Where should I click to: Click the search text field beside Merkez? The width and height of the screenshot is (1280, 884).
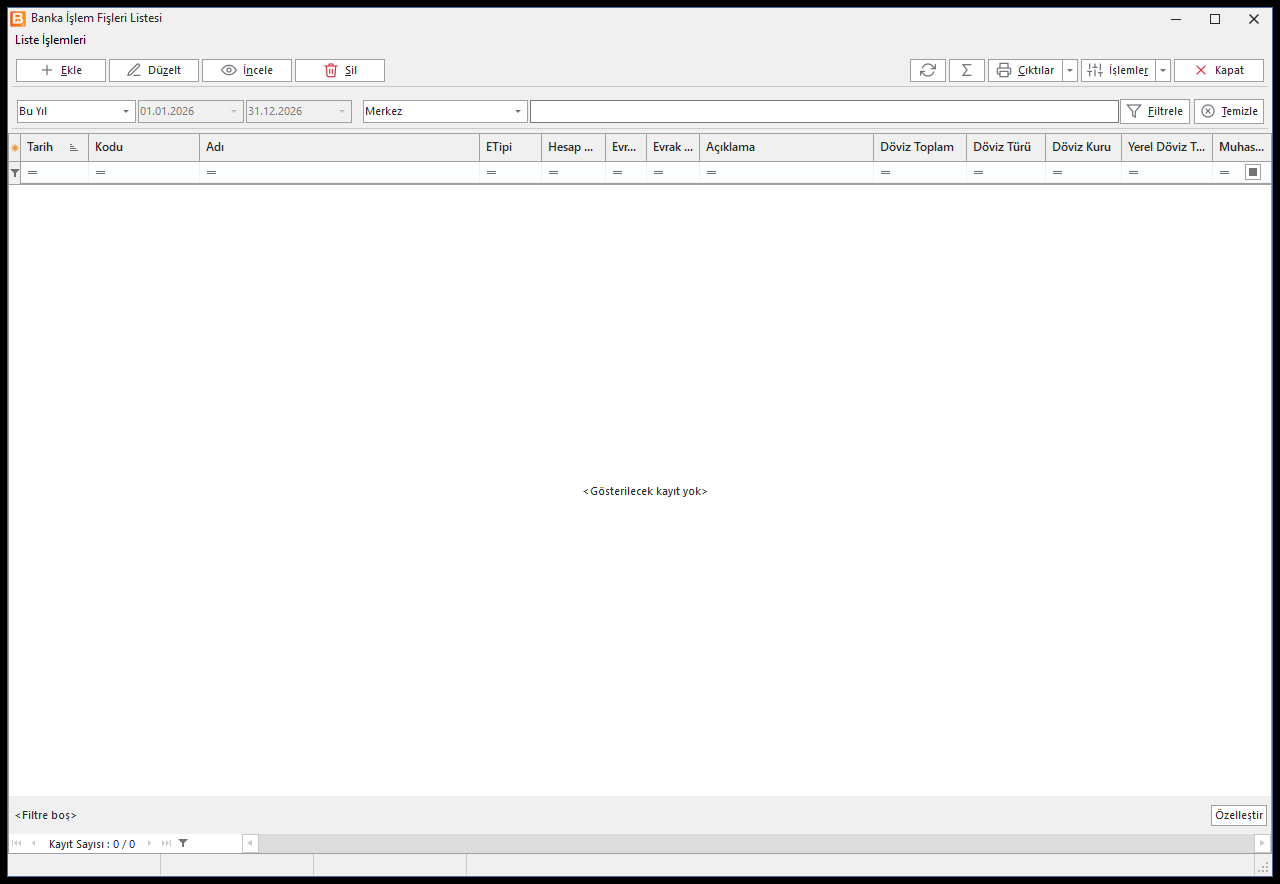[x=824, y=111]
